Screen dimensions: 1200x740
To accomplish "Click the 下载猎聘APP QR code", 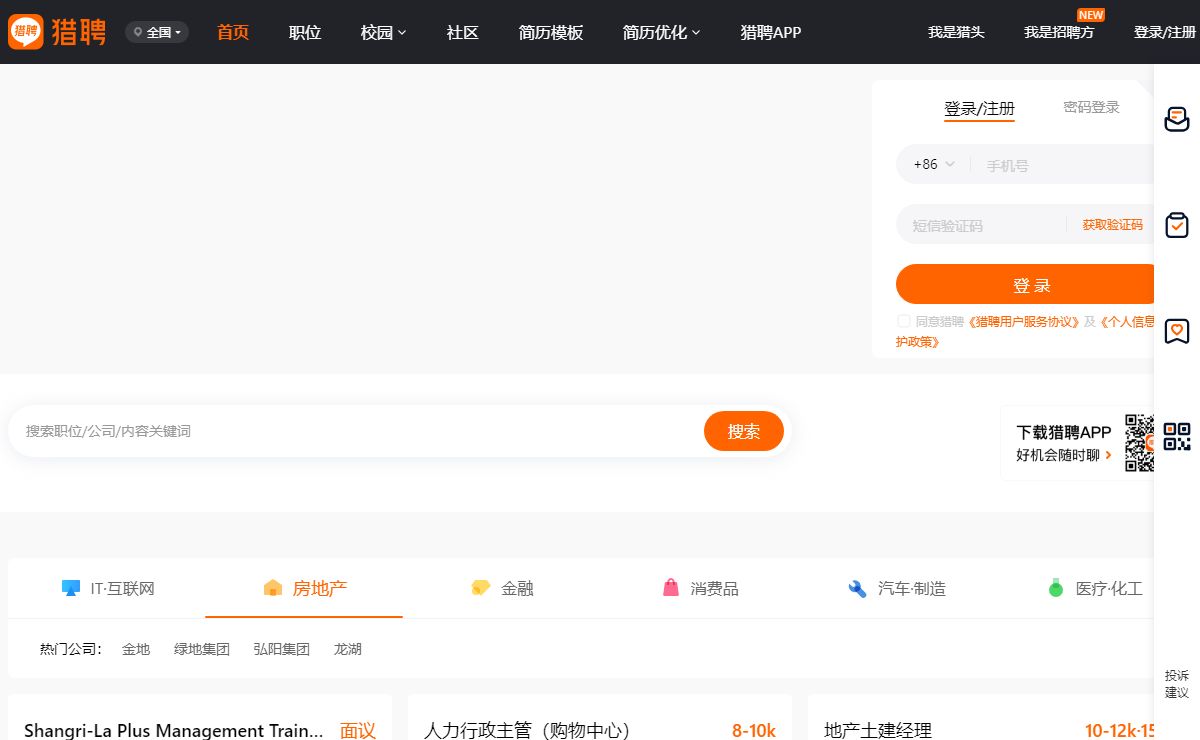I will [1139, 443].
